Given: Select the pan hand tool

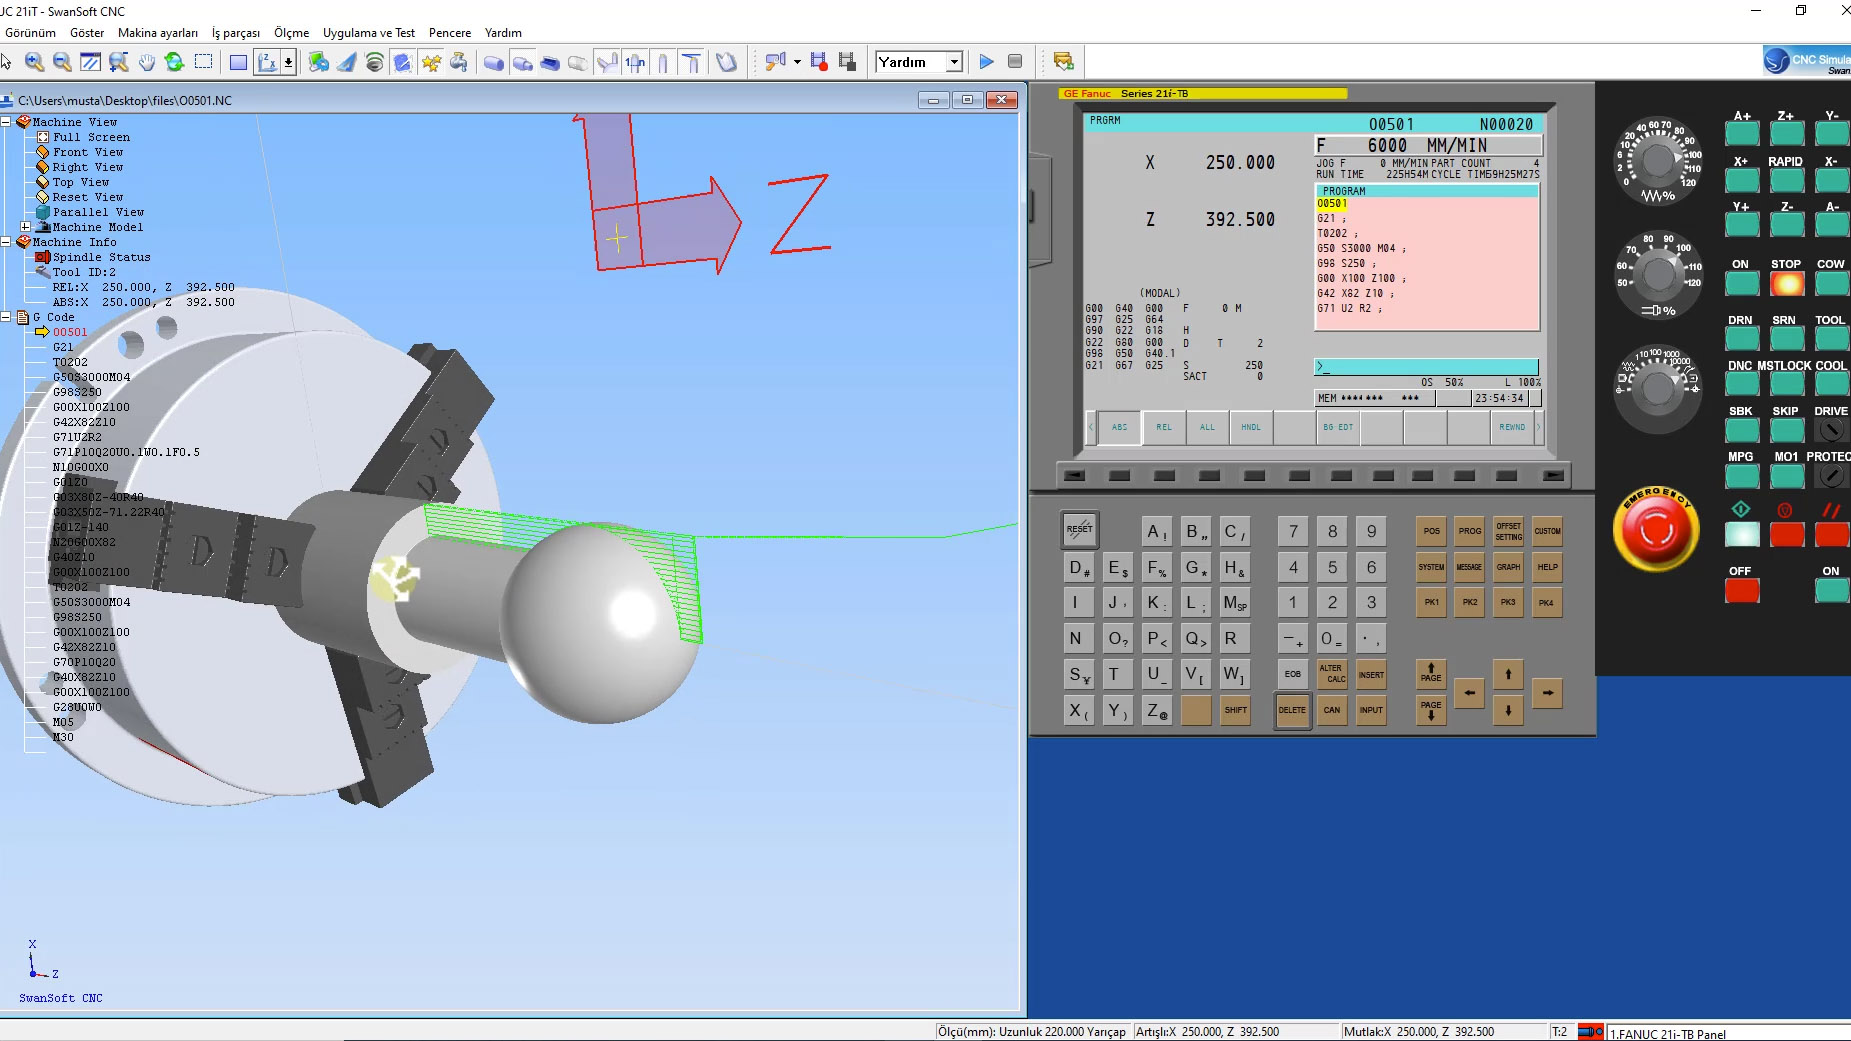Looking at the screenshot, I should pyautogui.click(x=147, y=62).
